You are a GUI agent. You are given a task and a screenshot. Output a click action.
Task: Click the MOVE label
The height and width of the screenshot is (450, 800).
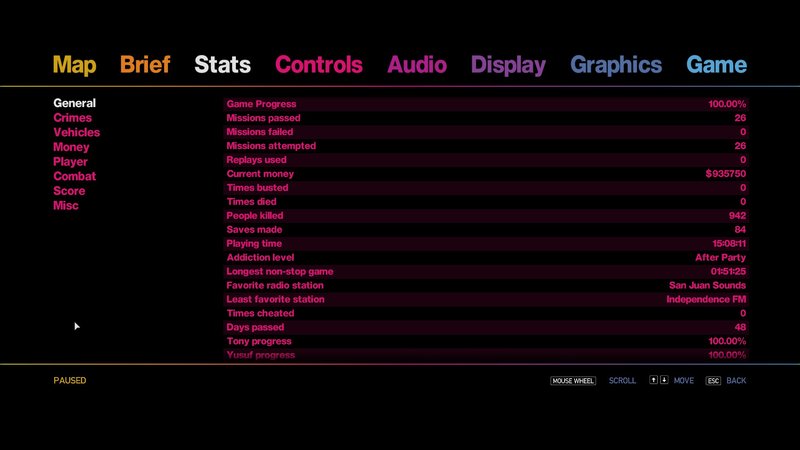tap(684, 381)
